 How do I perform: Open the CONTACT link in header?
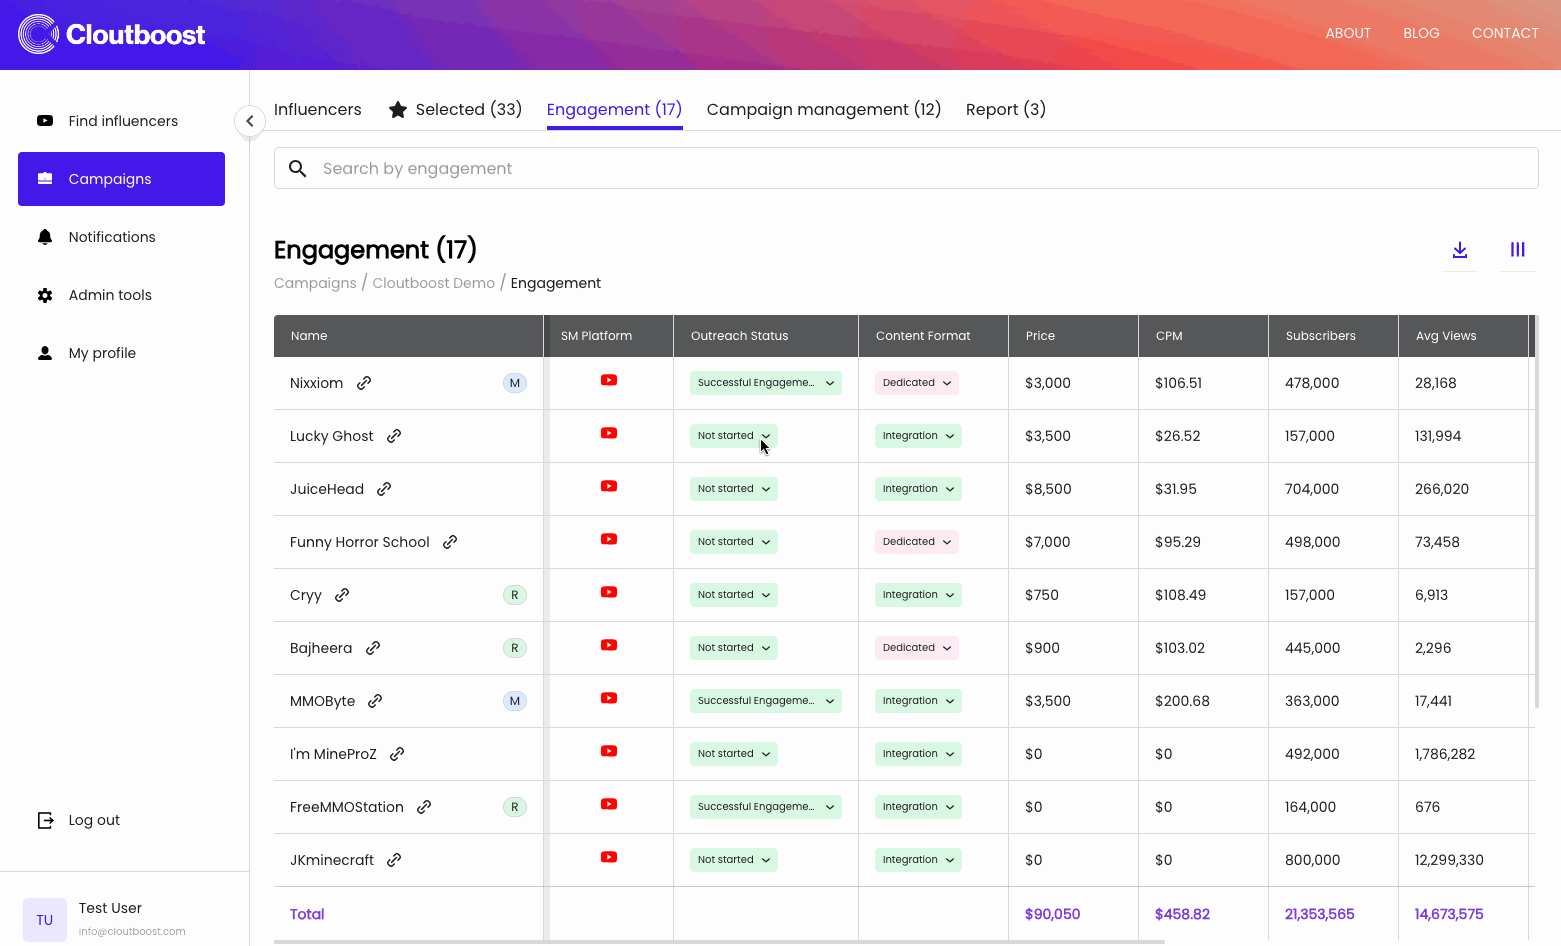(1505, 33)
